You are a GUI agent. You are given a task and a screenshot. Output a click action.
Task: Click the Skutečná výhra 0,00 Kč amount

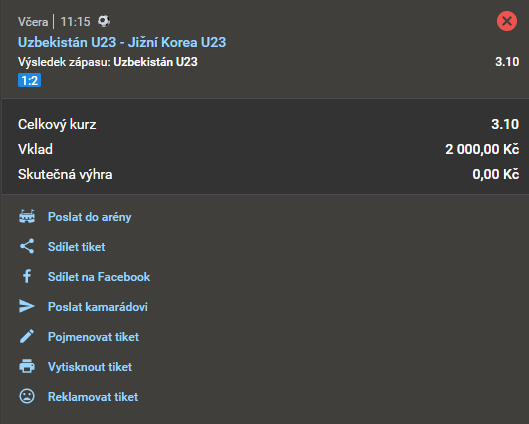tap(496, 174)
